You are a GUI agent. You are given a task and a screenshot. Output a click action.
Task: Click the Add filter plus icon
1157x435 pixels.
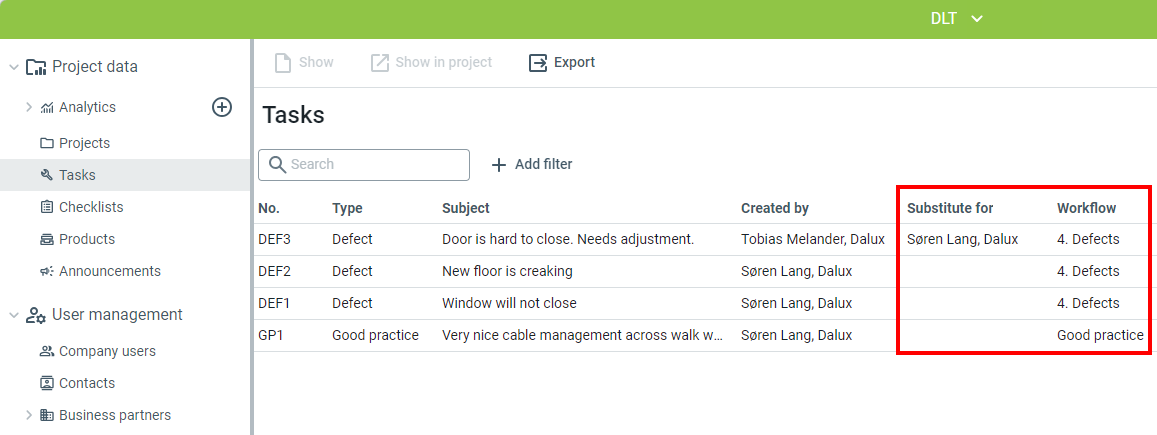tap(499, 165)
